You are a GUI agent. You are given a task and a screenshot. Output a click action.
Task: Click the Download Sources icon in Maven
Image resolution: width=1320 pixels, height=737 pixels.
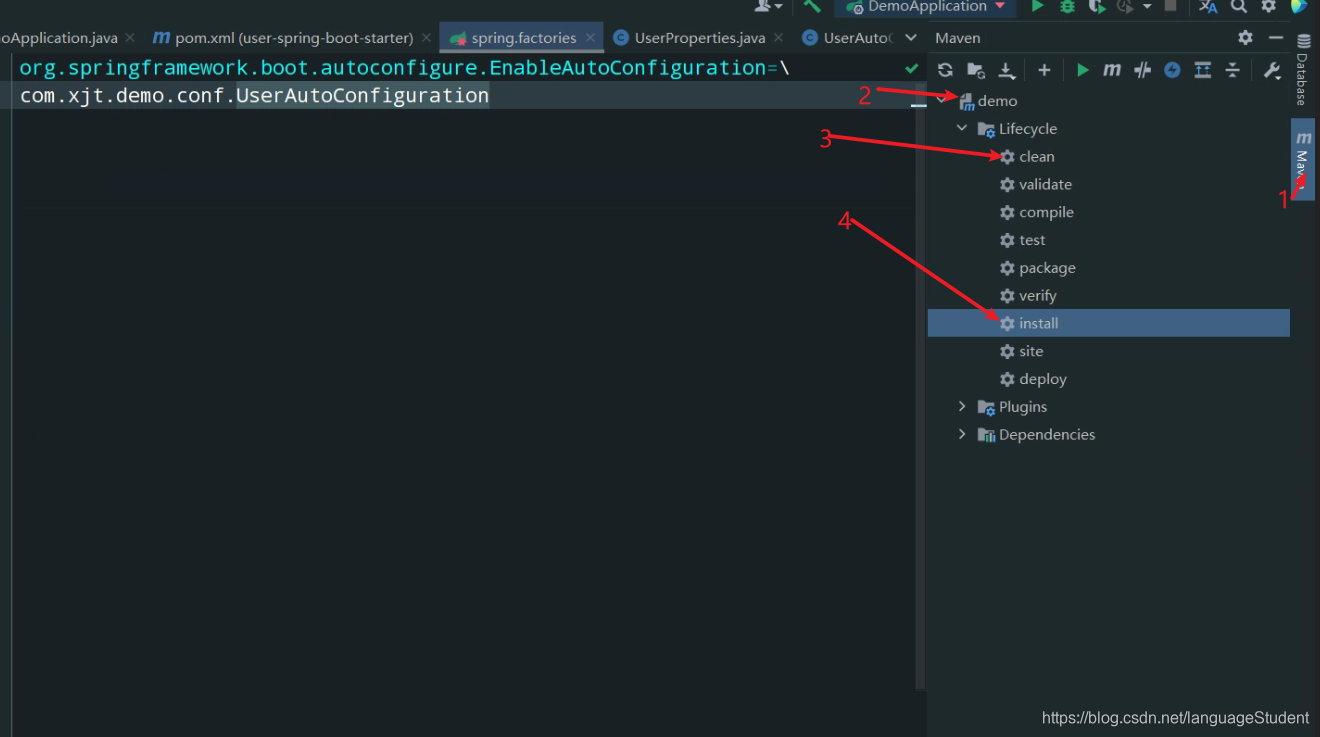point(1007,70)
